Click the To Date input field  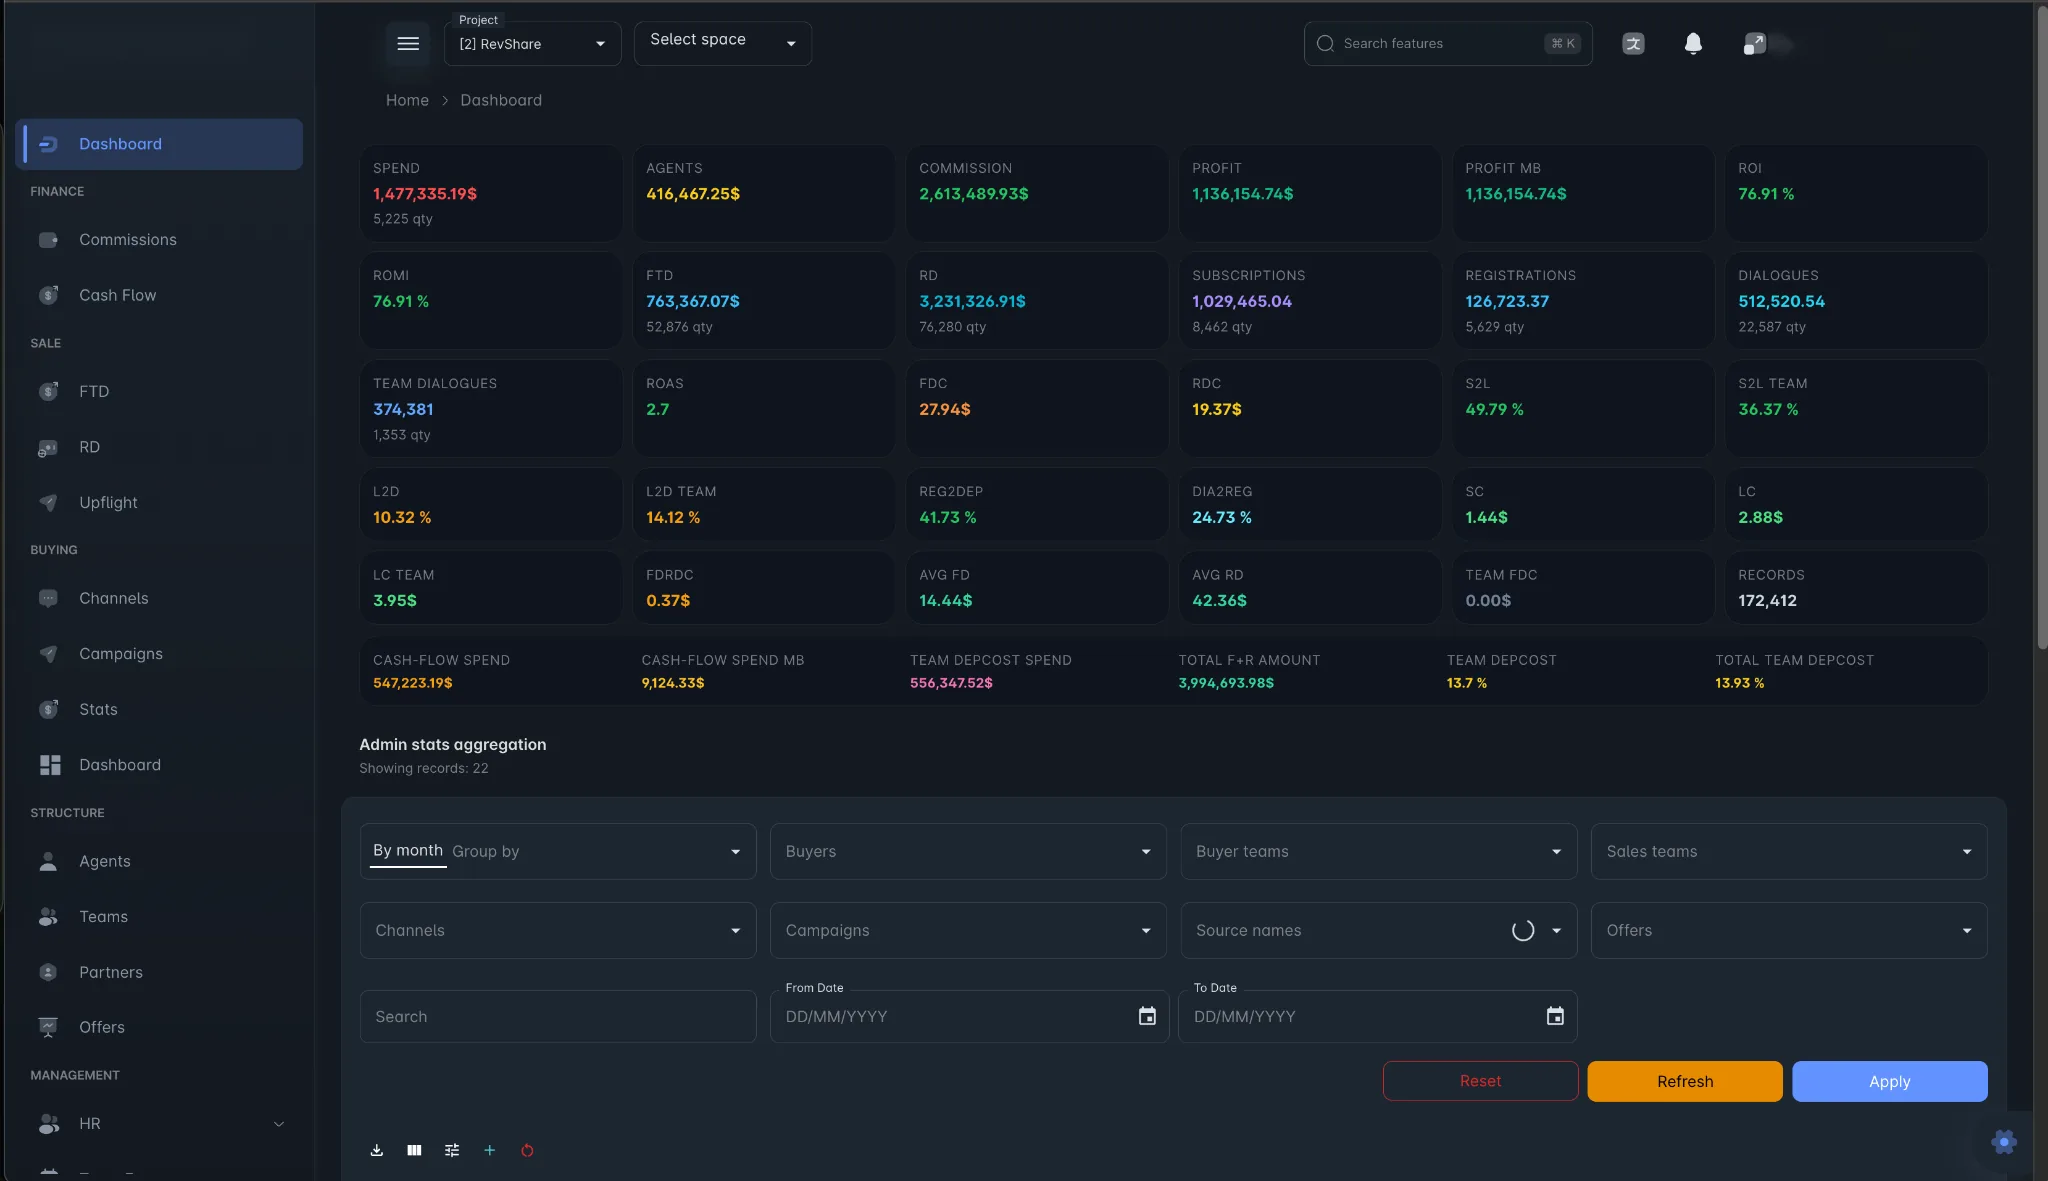coord(1378,1016)
